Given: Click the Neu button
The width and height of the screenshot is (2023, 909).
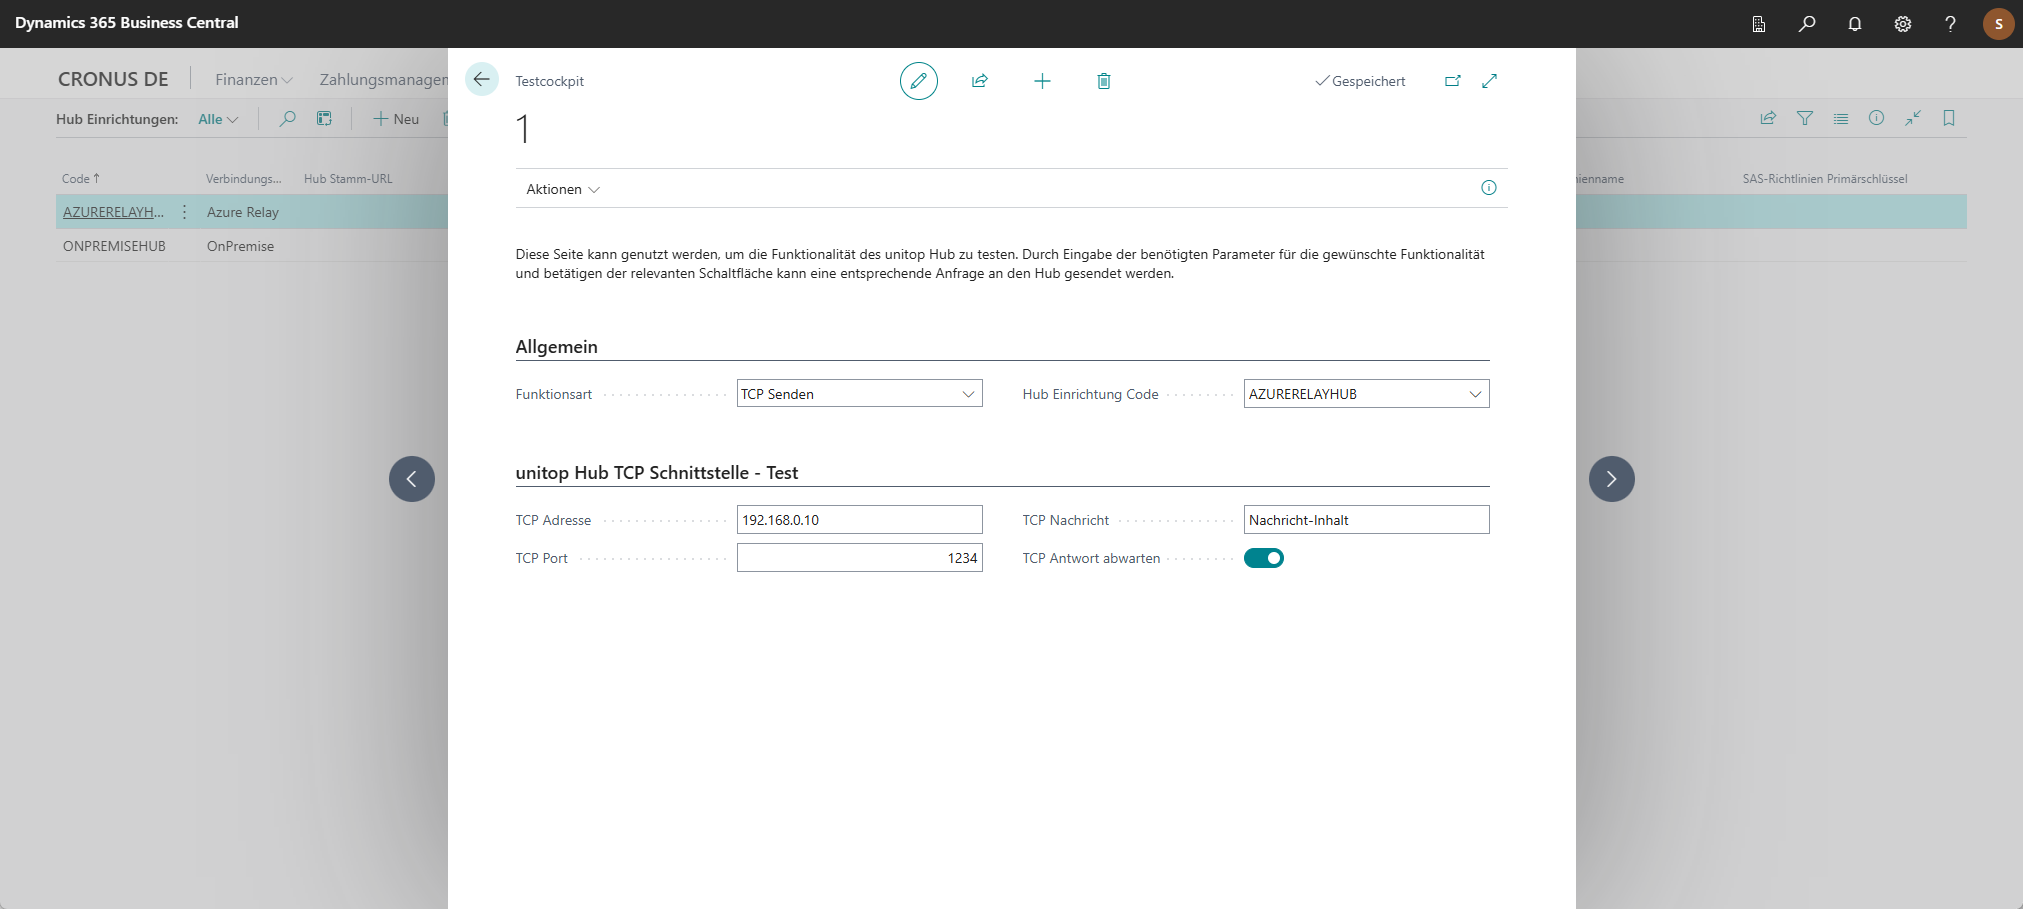Looking at the screenshot, I should pyautogui.click(x=396, y=119).
